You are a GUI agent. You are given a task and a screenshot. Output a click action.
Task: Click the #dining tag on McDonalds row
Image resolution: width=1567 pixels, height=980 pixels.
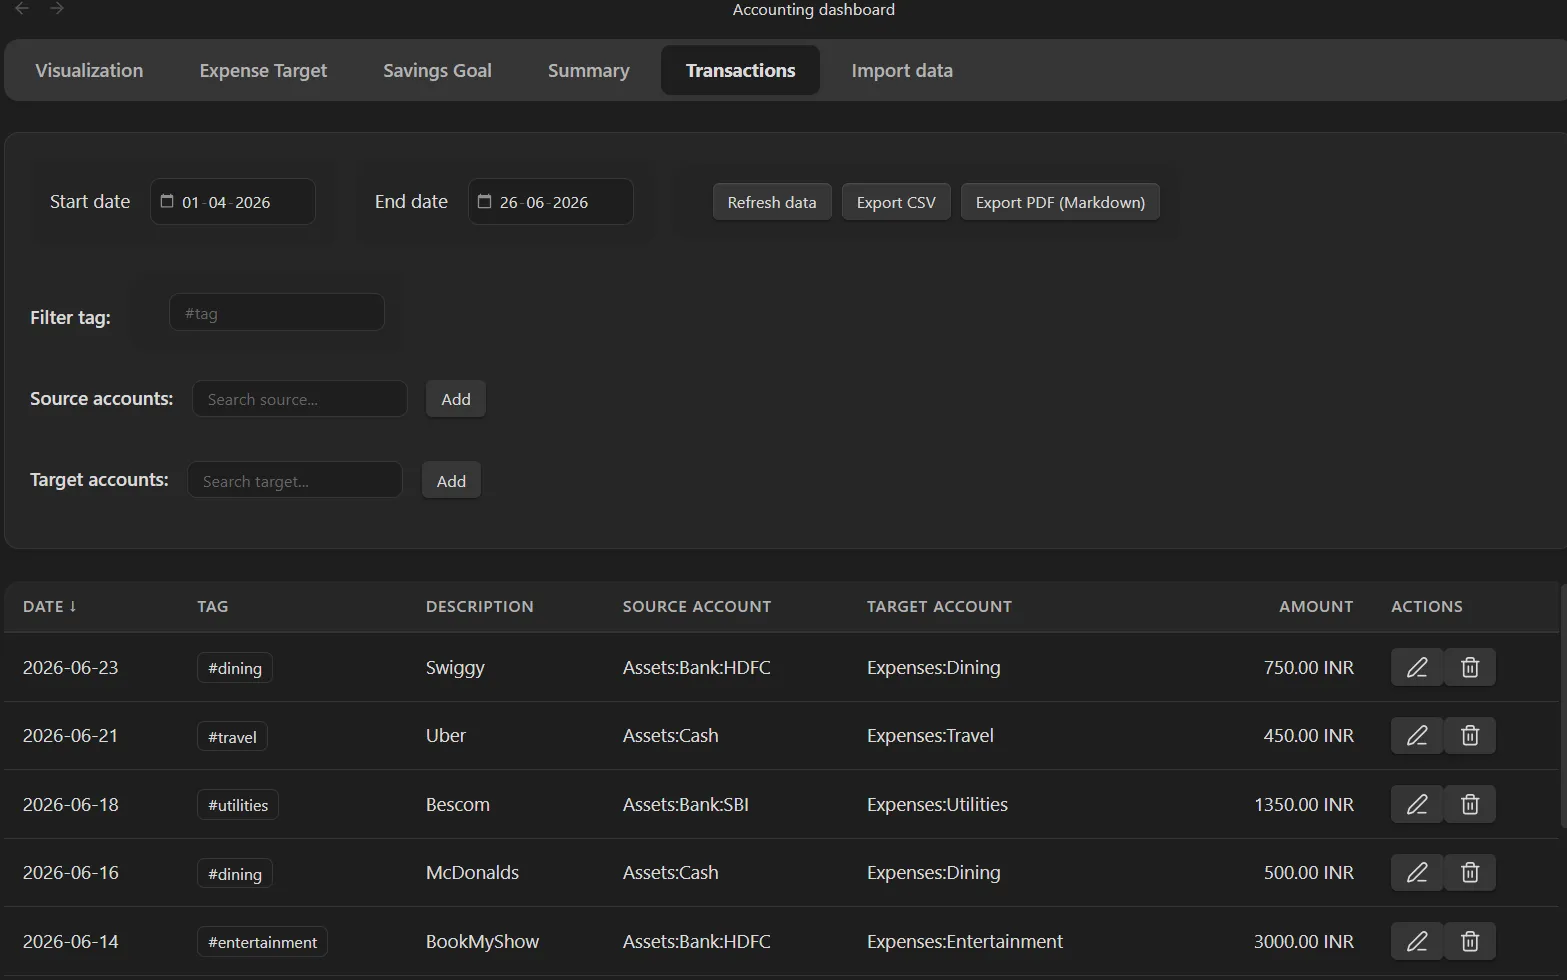point(235,874)
